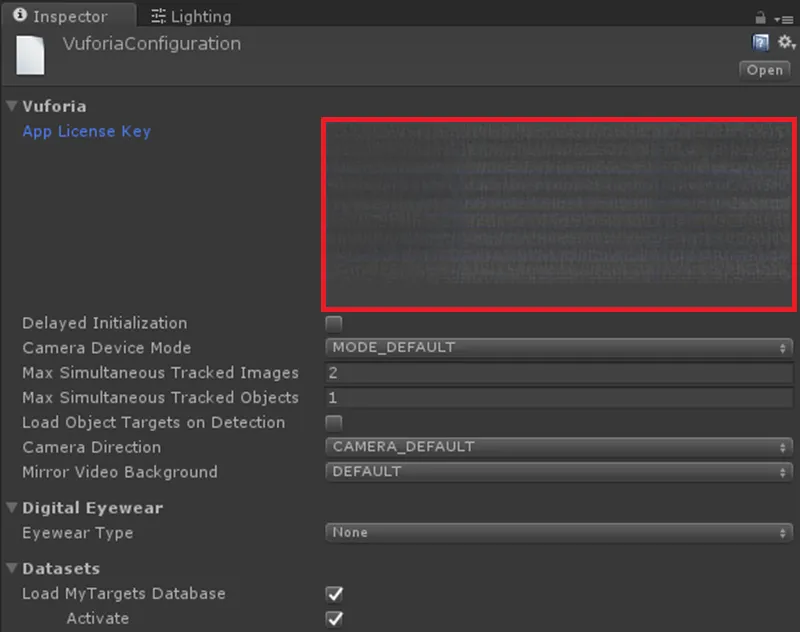800x632 pixels.
Task: Switch to the Lighting tab
Action: point(190,17)
